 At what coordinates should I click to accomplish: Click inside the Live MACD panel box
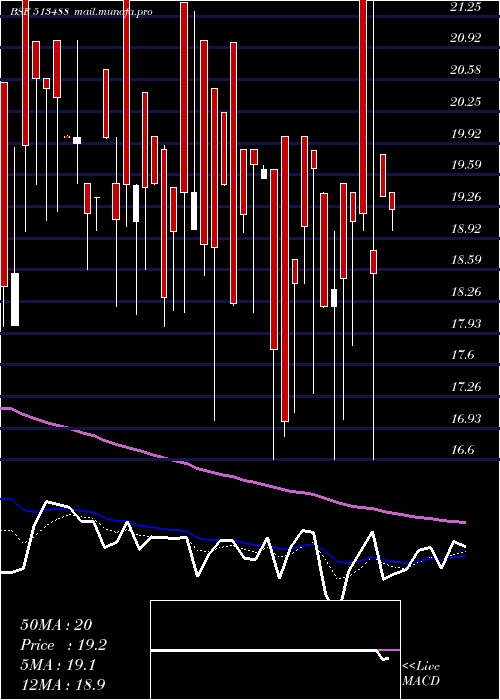click(x=275, y=650)
